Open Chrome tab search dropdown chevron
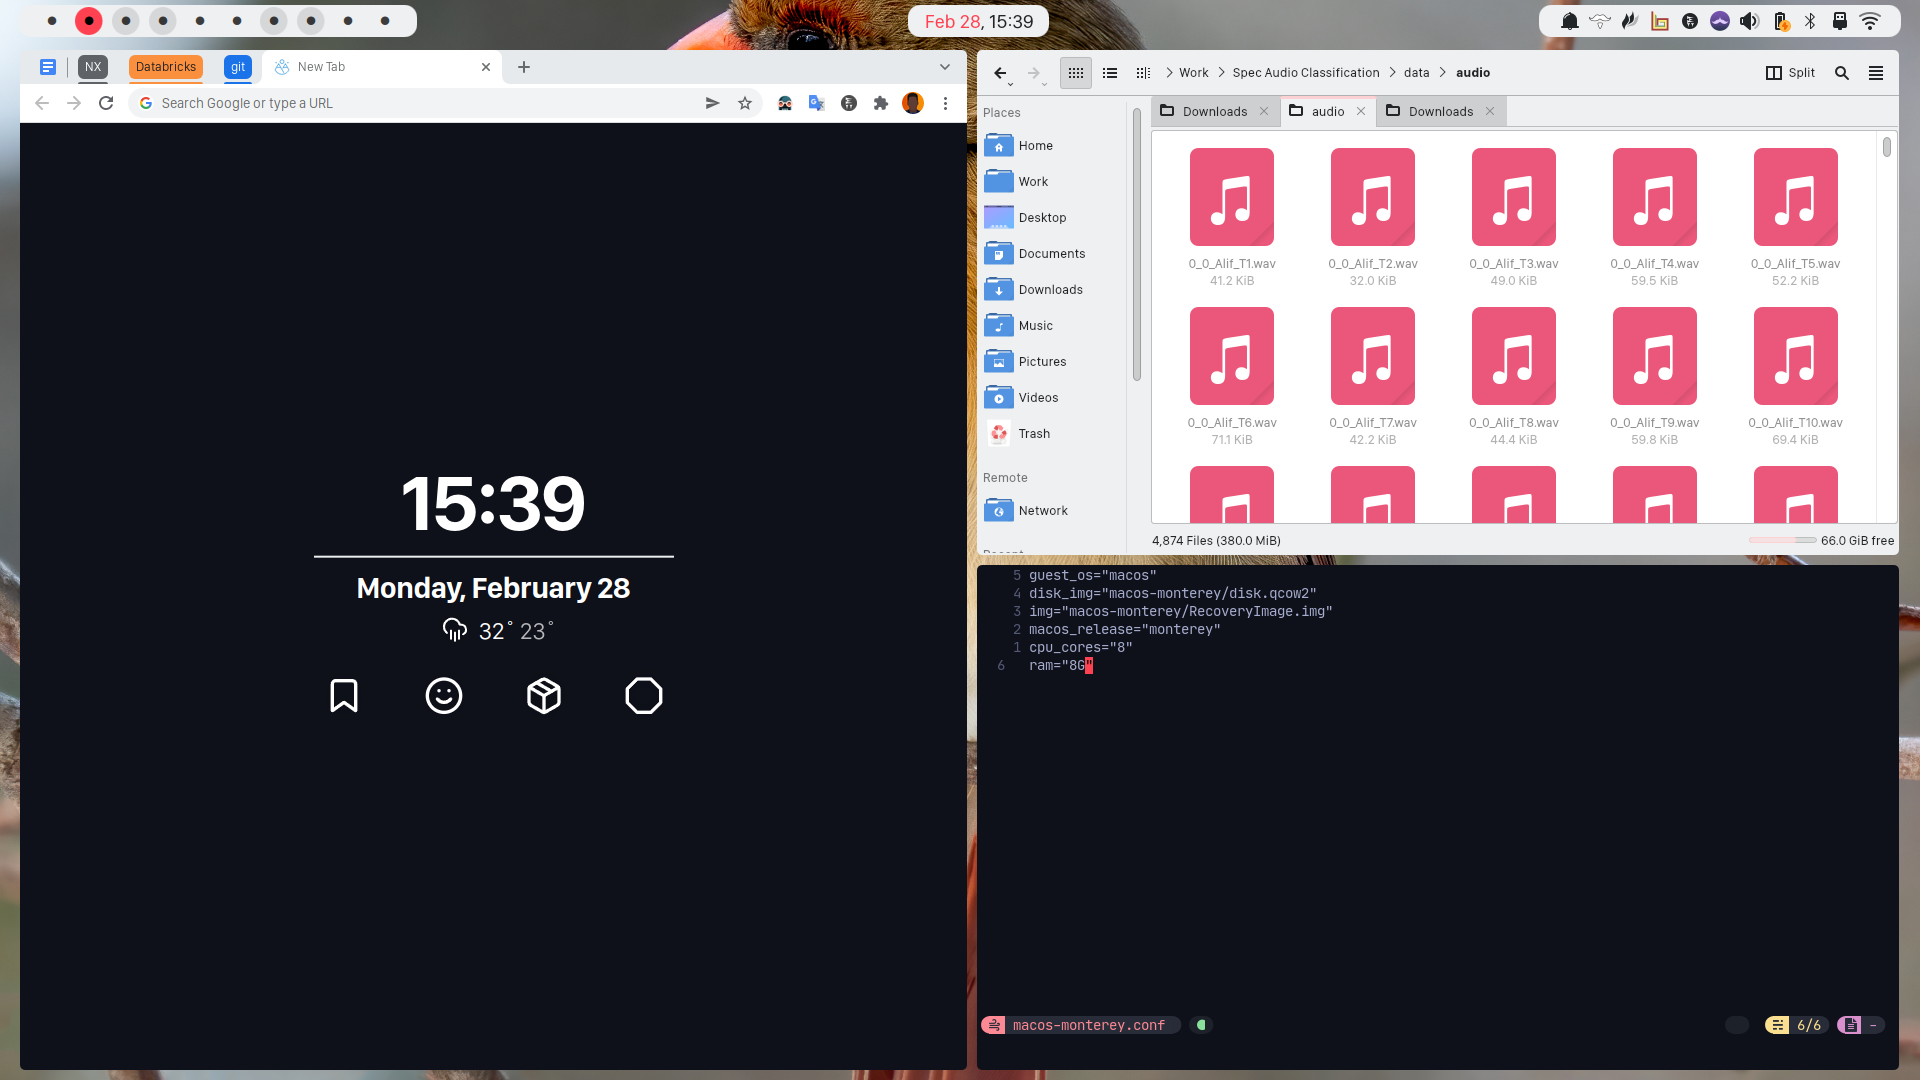Image resolution: width=1920 pixels, height=1080 pixels. point(945,67)
